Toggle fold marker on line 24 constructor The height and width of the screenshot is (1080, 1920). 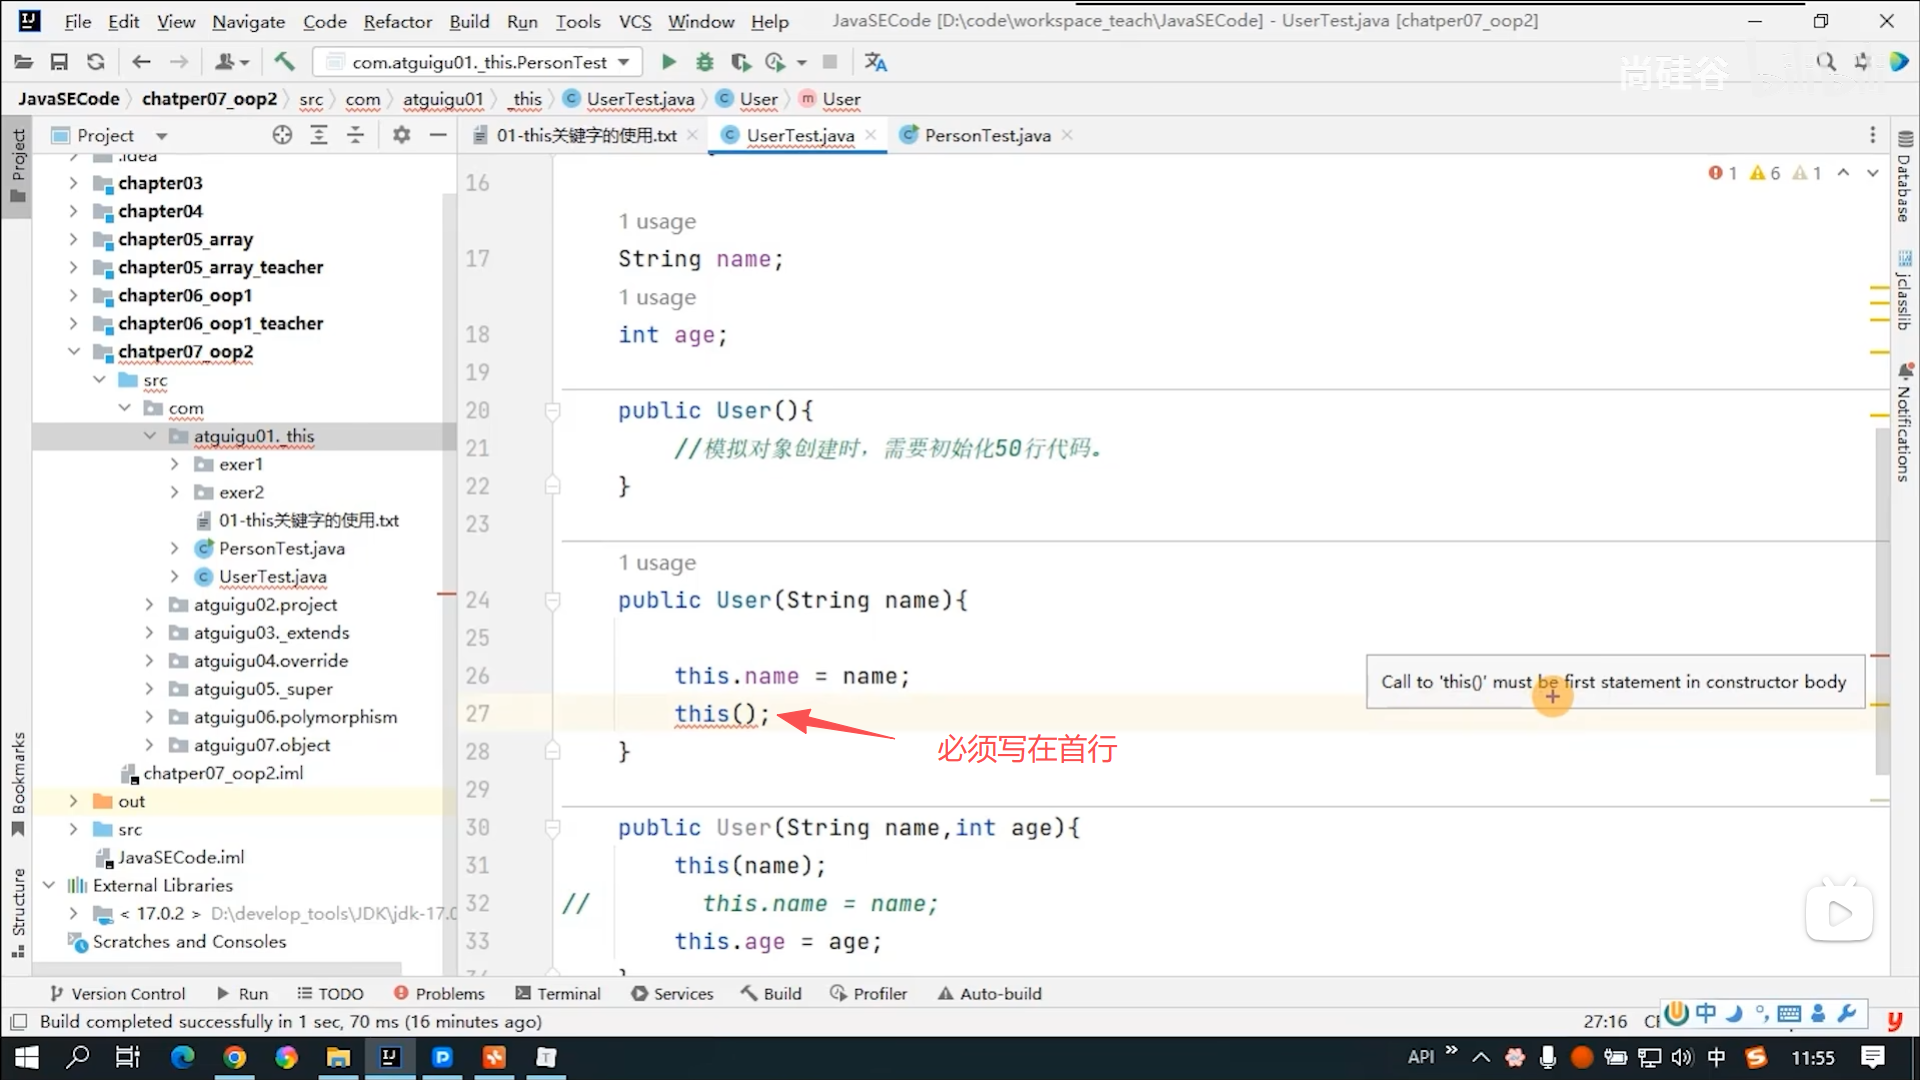pyautogui.click(x=552, y=601)
